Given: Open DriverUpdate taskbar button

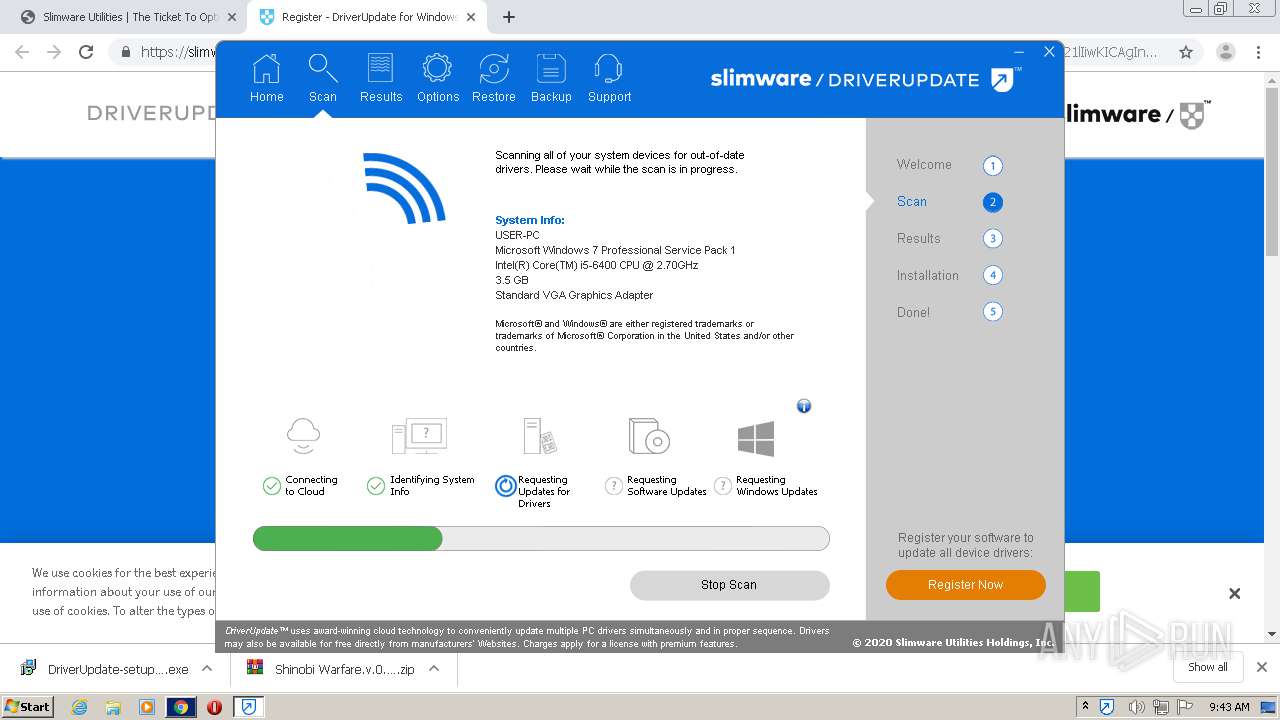Looking at the screenshot, I should (x=248, y=707).
